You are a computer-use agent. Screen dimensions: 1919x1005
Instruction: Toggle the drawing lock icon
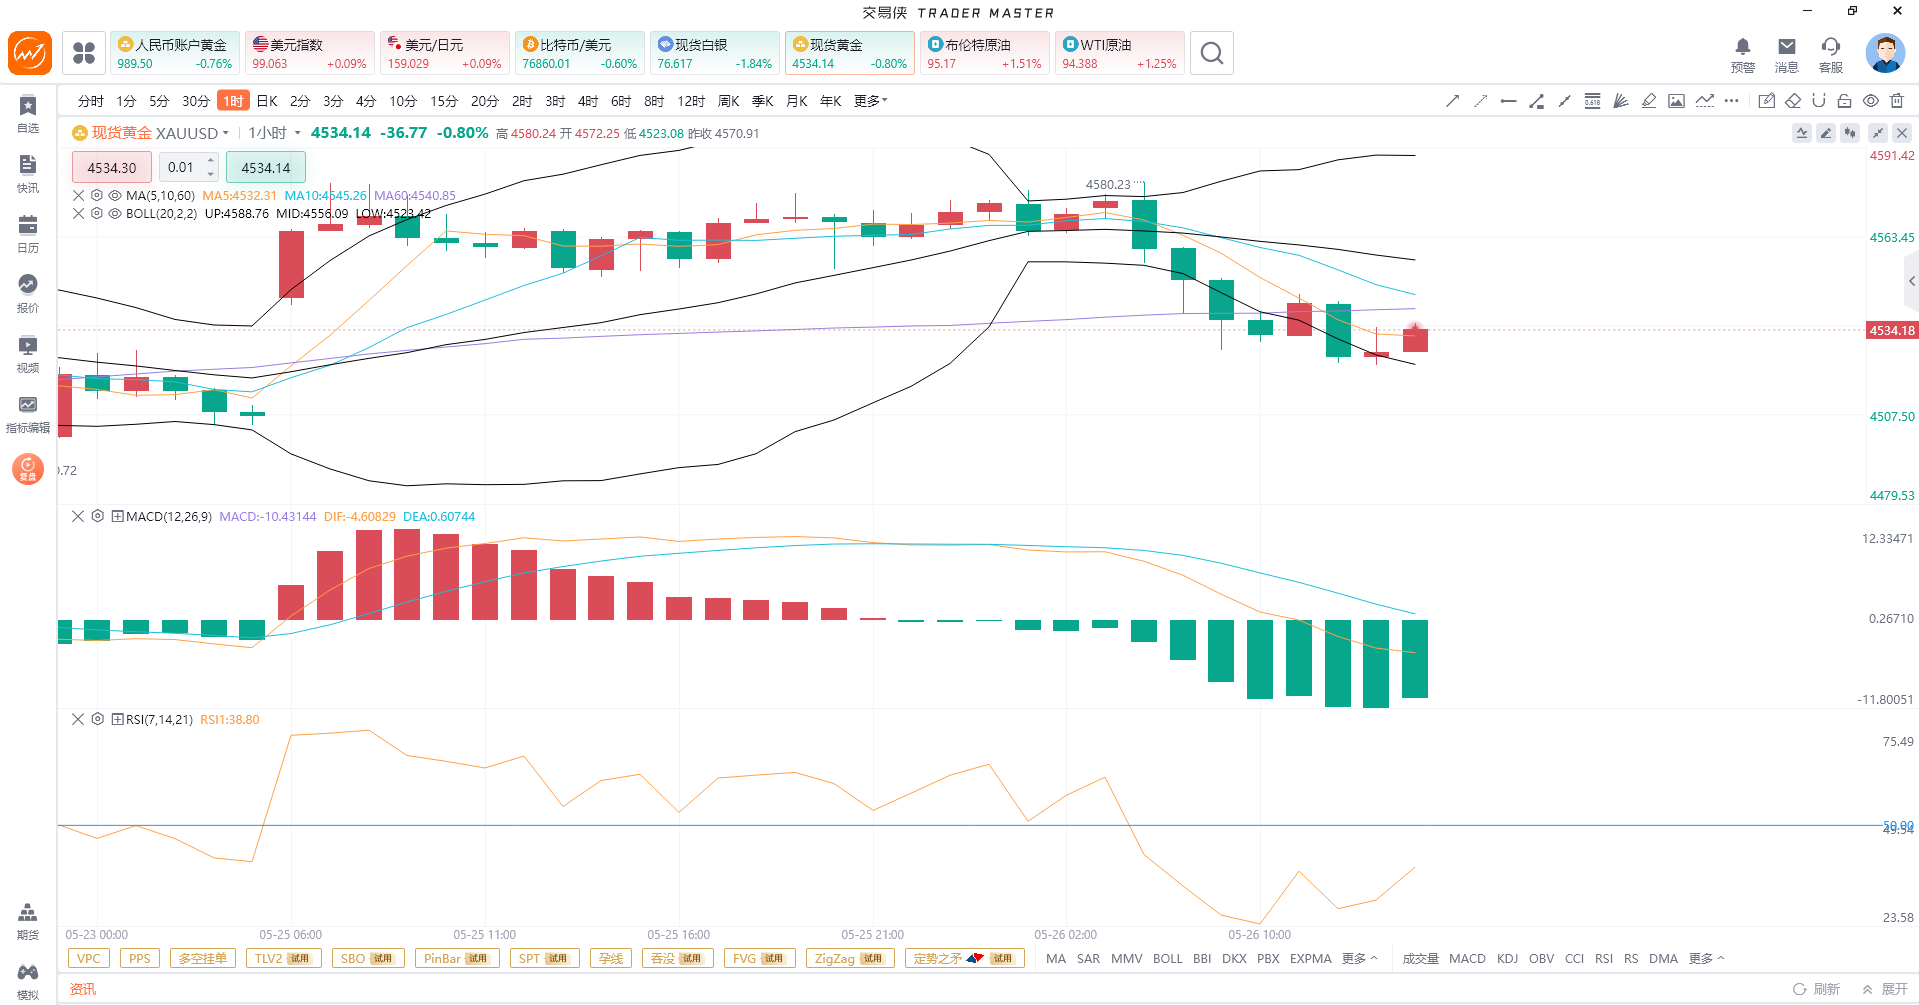(1845, 101)
